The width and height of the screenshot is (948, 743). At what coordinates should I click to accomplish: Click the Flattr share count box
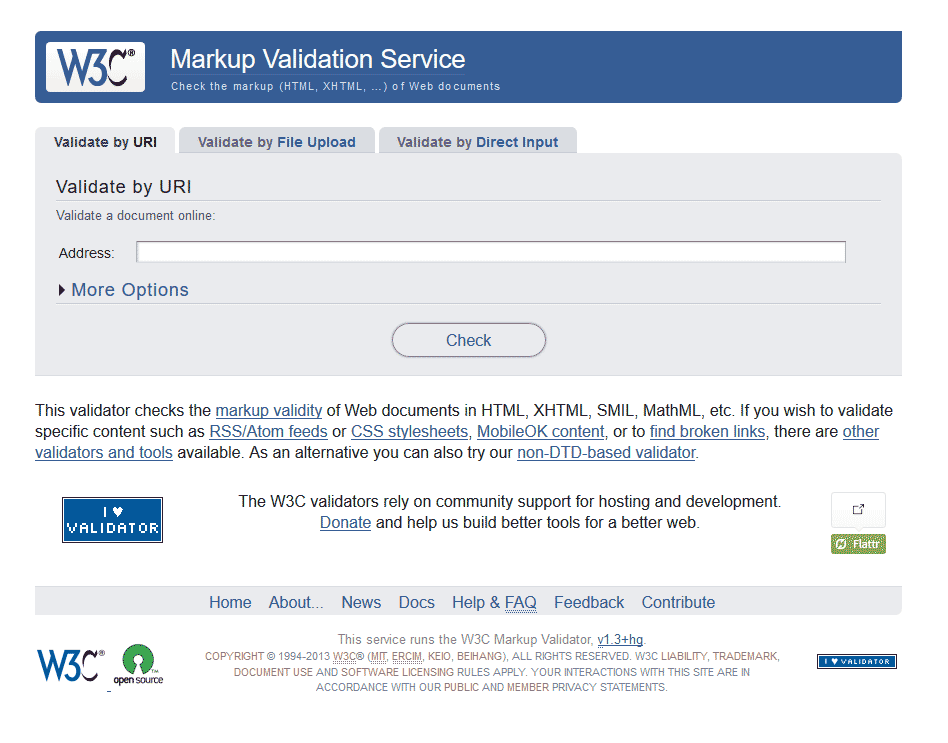pyautogui.click(x=858, y=510)
